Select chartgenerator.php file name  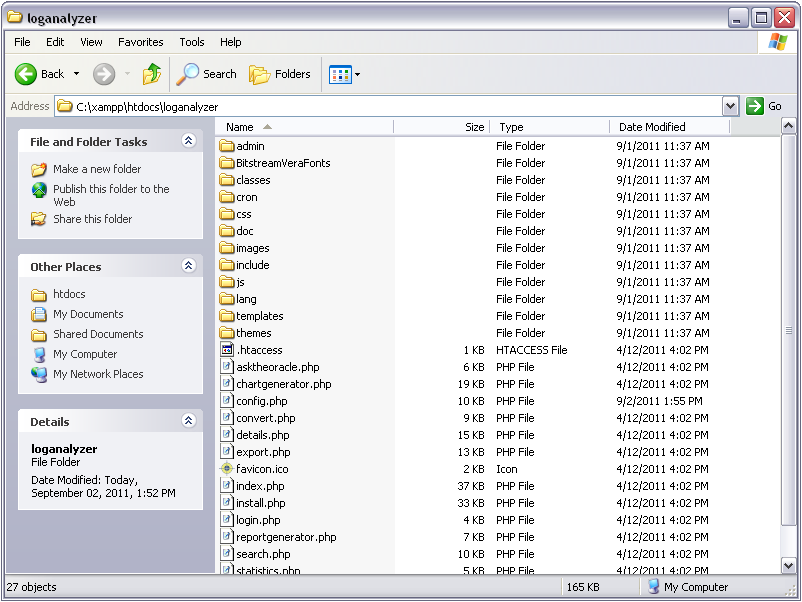[x=284, y=384]
